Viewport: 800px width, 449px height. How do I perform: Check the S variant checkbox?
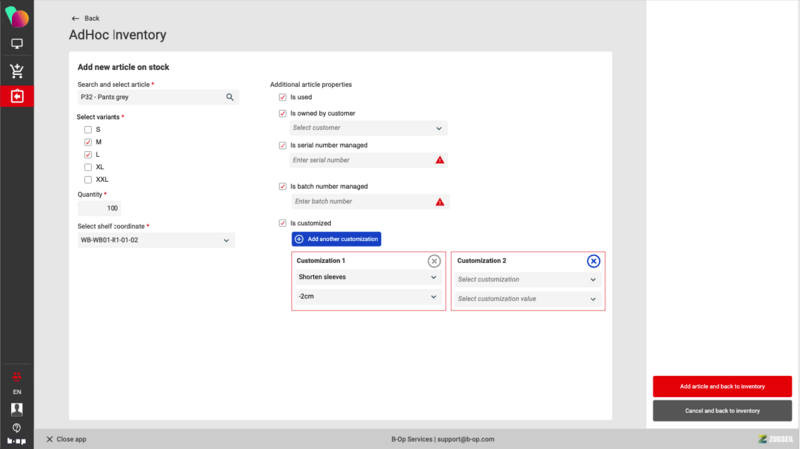point(88,130)
